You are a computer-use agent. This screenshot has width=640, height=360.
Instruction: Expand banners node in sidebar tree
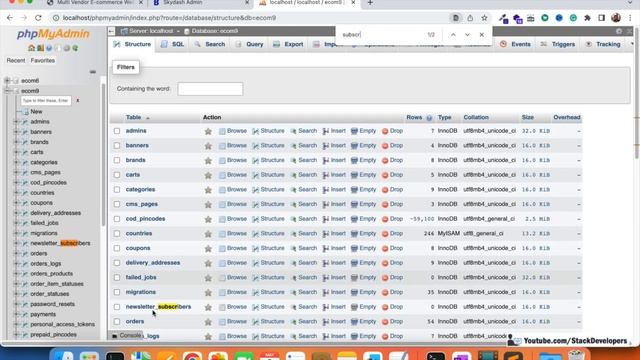coord(16,132)
